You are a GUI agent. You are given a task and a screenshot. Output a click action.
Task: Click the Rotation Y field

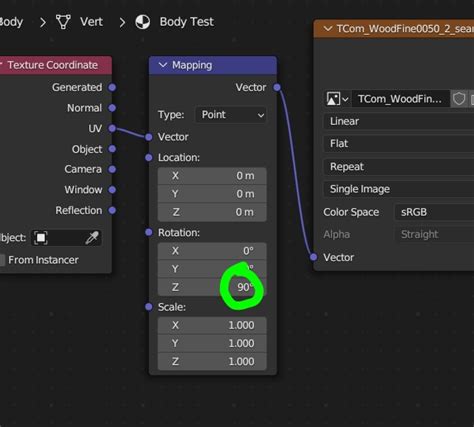tap(212, 269)
